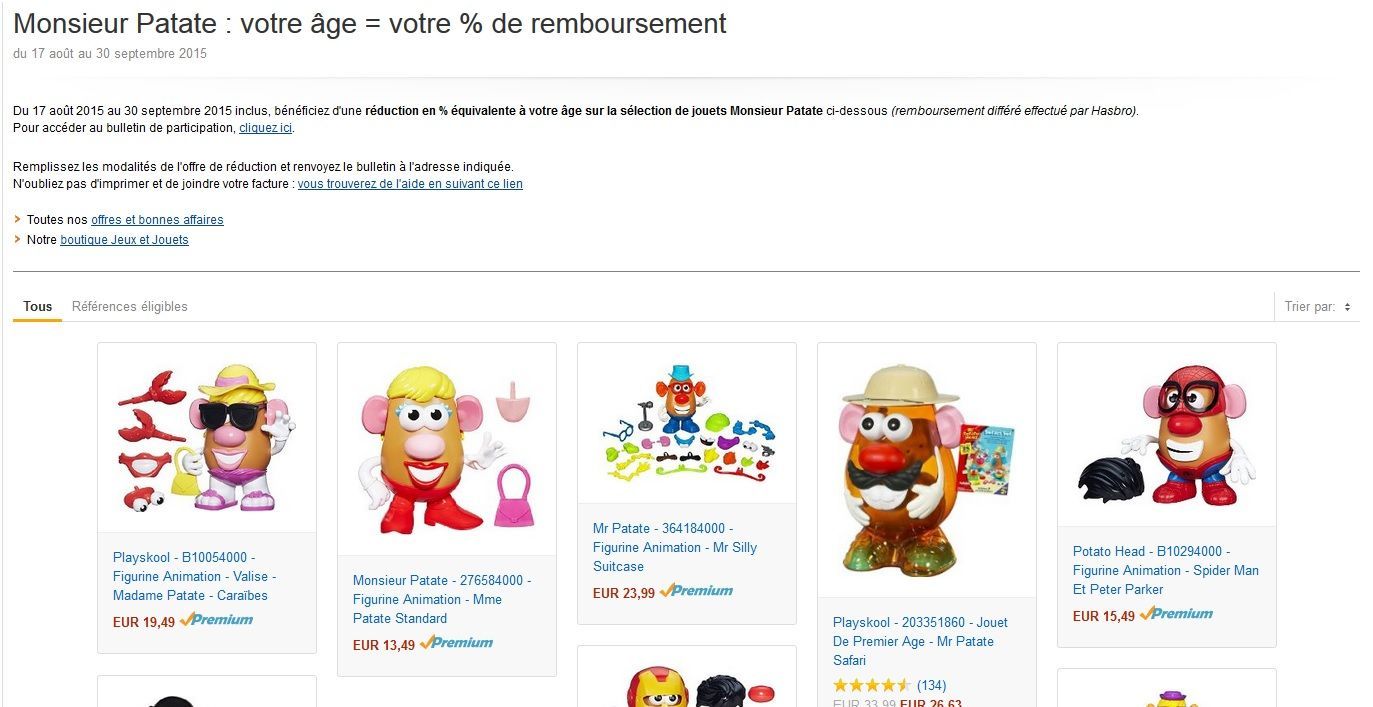The width and height of the screenshot is (1373, 707).
Task: Click Premium badge next to EUR 15,49
Action: tap(1176, 614)
